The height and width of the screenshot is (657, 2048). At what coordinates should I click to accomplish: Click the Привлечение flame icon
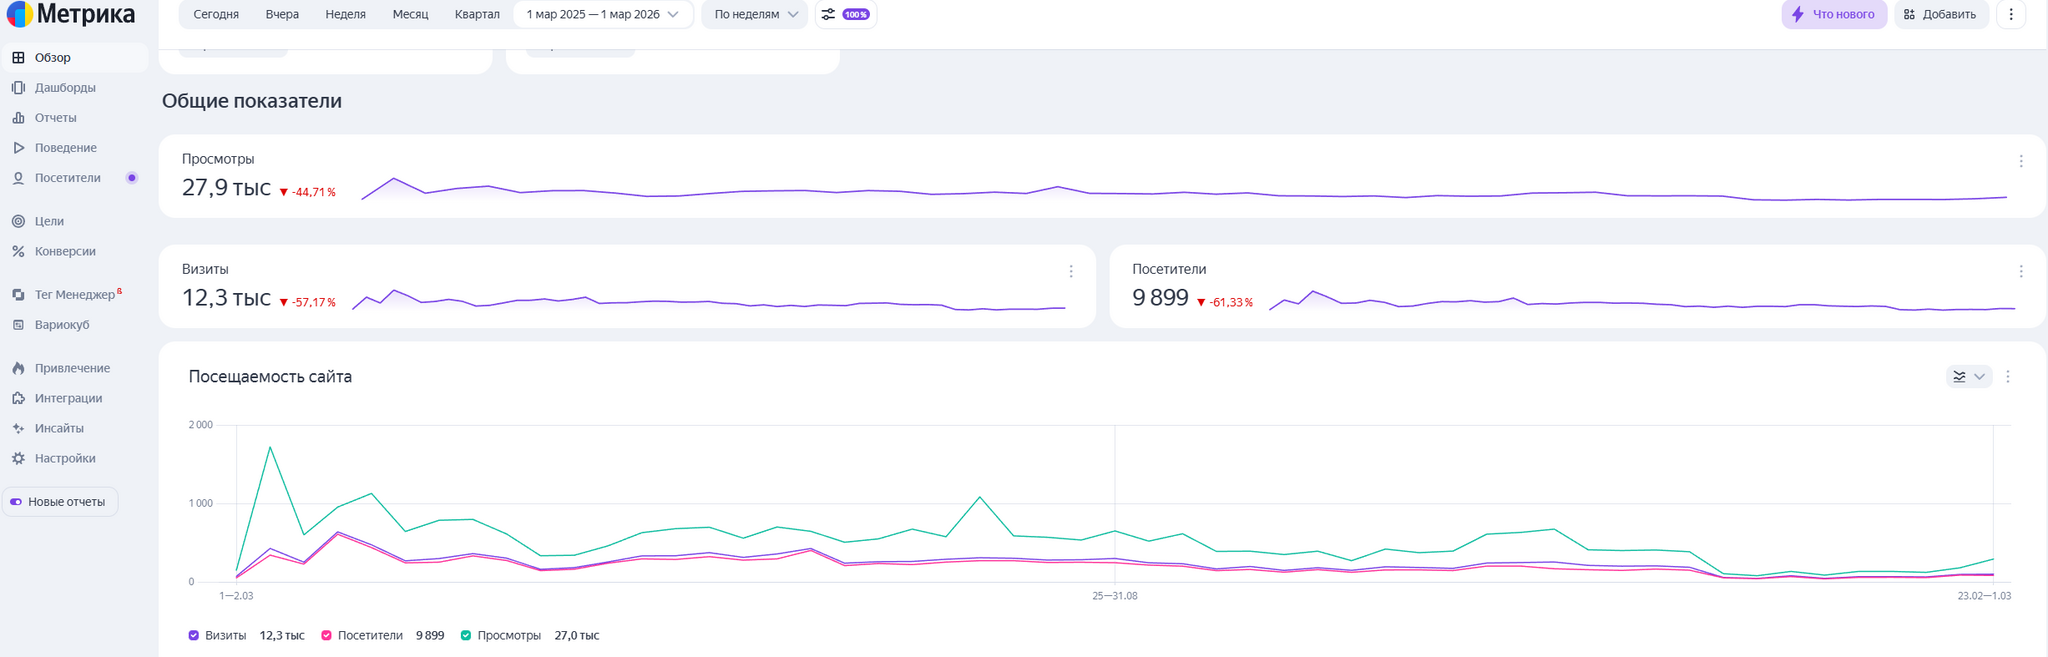pyautogui.click(x=18, y=368)
